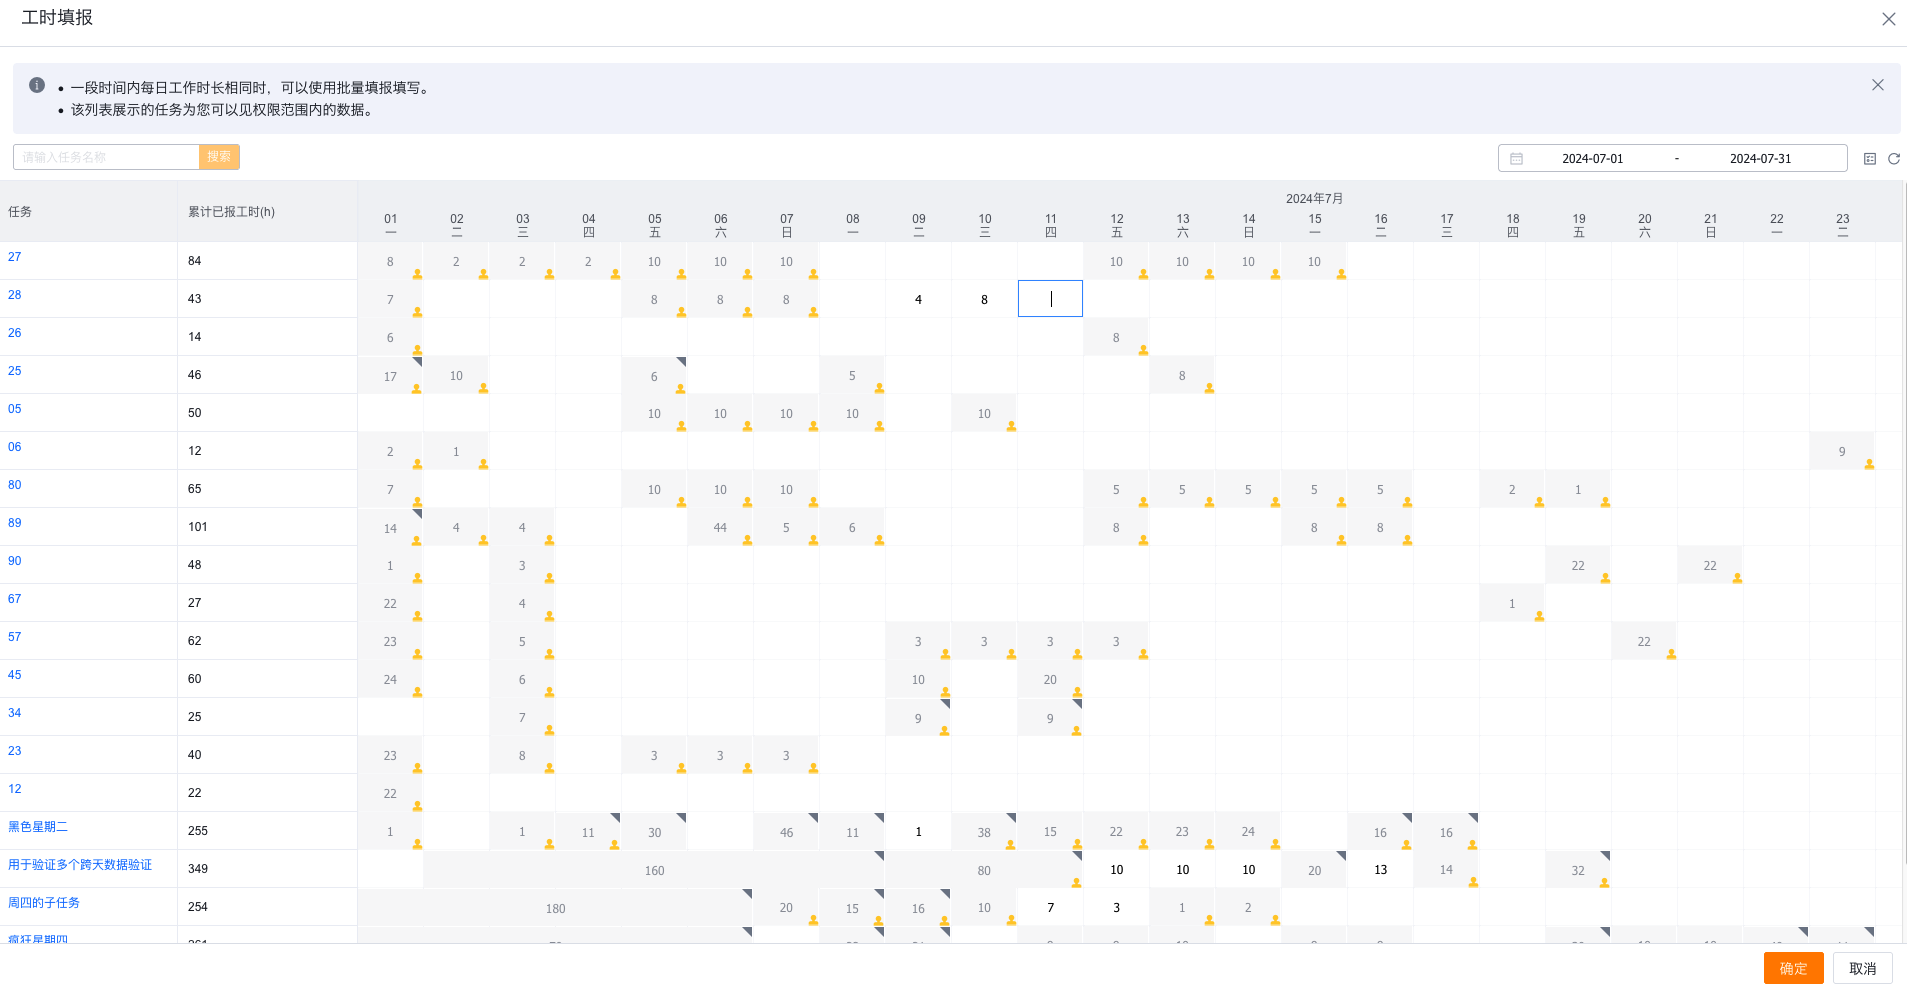Click the corner triangle marker on row 34 day 11 cell

1078,703
